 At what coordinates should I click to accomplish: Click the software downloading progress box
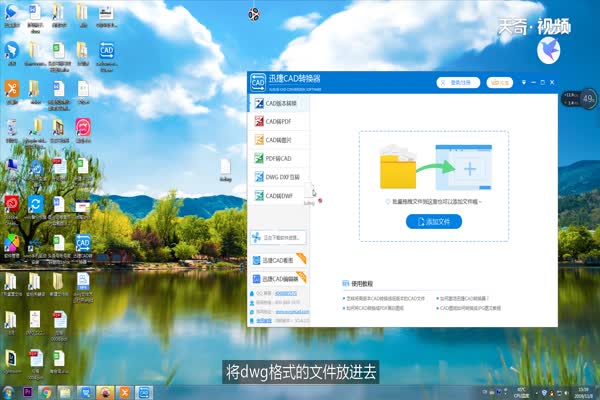pos(279,238)
